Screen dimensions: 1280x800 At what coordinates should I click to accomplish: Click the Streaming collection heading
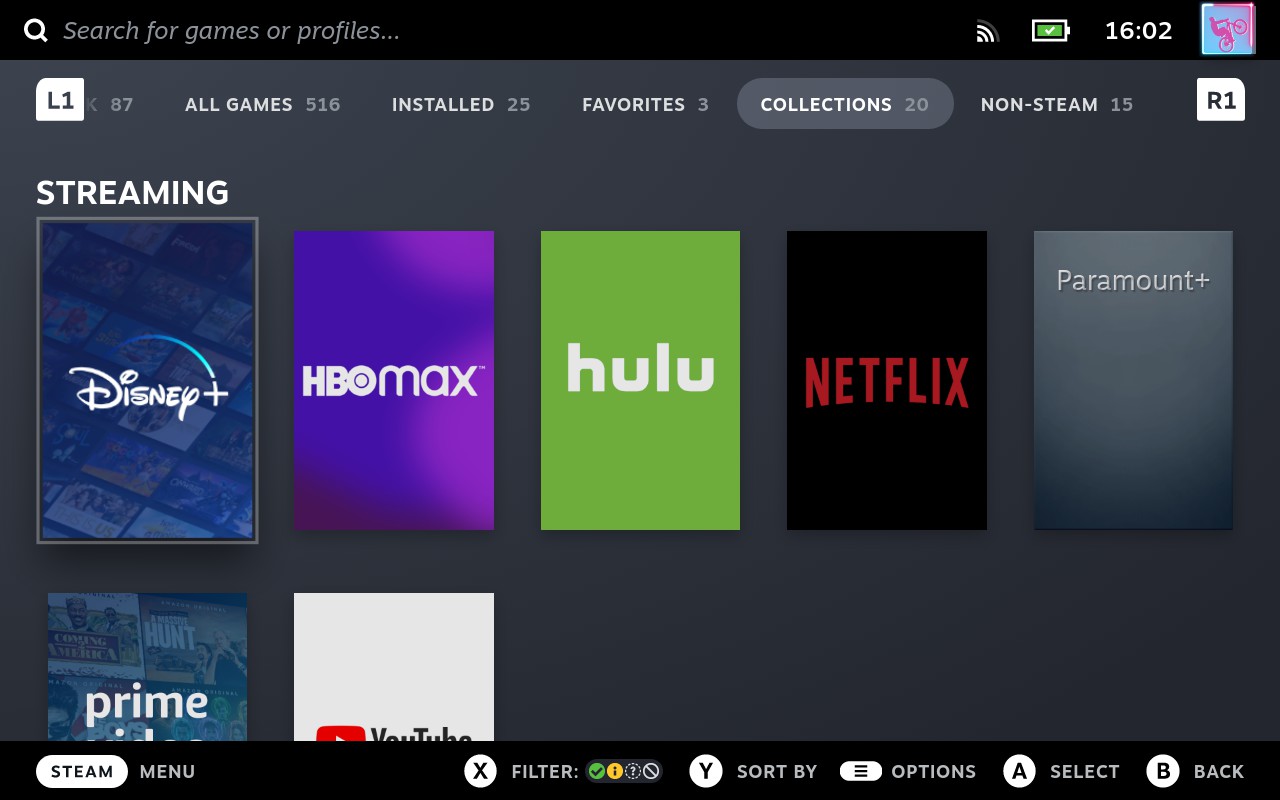[133, 192]
